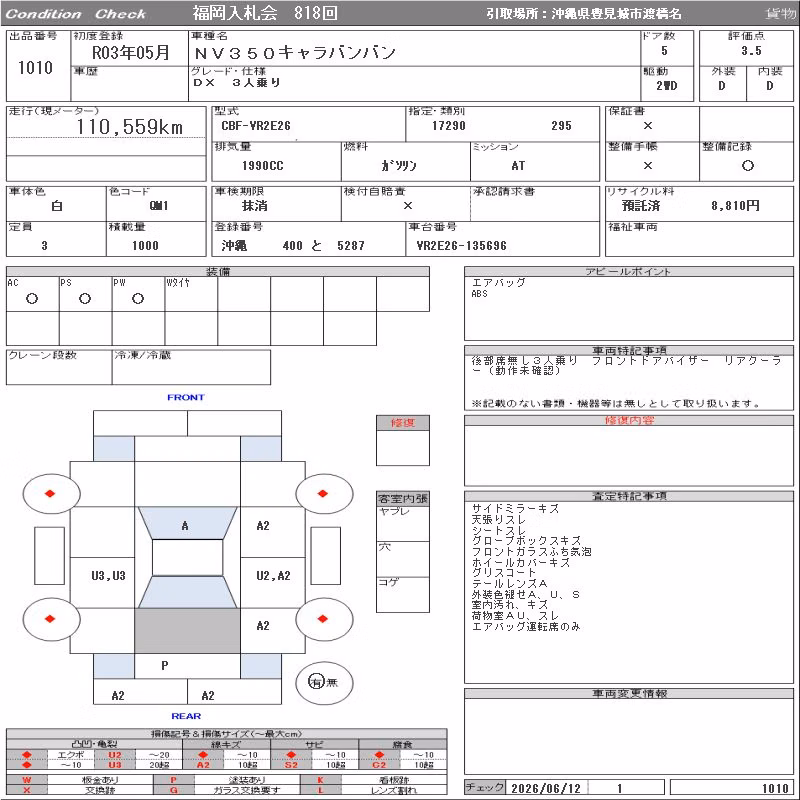This screenshot has width=800, height=800.
Task: Click the ABS appeal point
Action: click(479, 293)
